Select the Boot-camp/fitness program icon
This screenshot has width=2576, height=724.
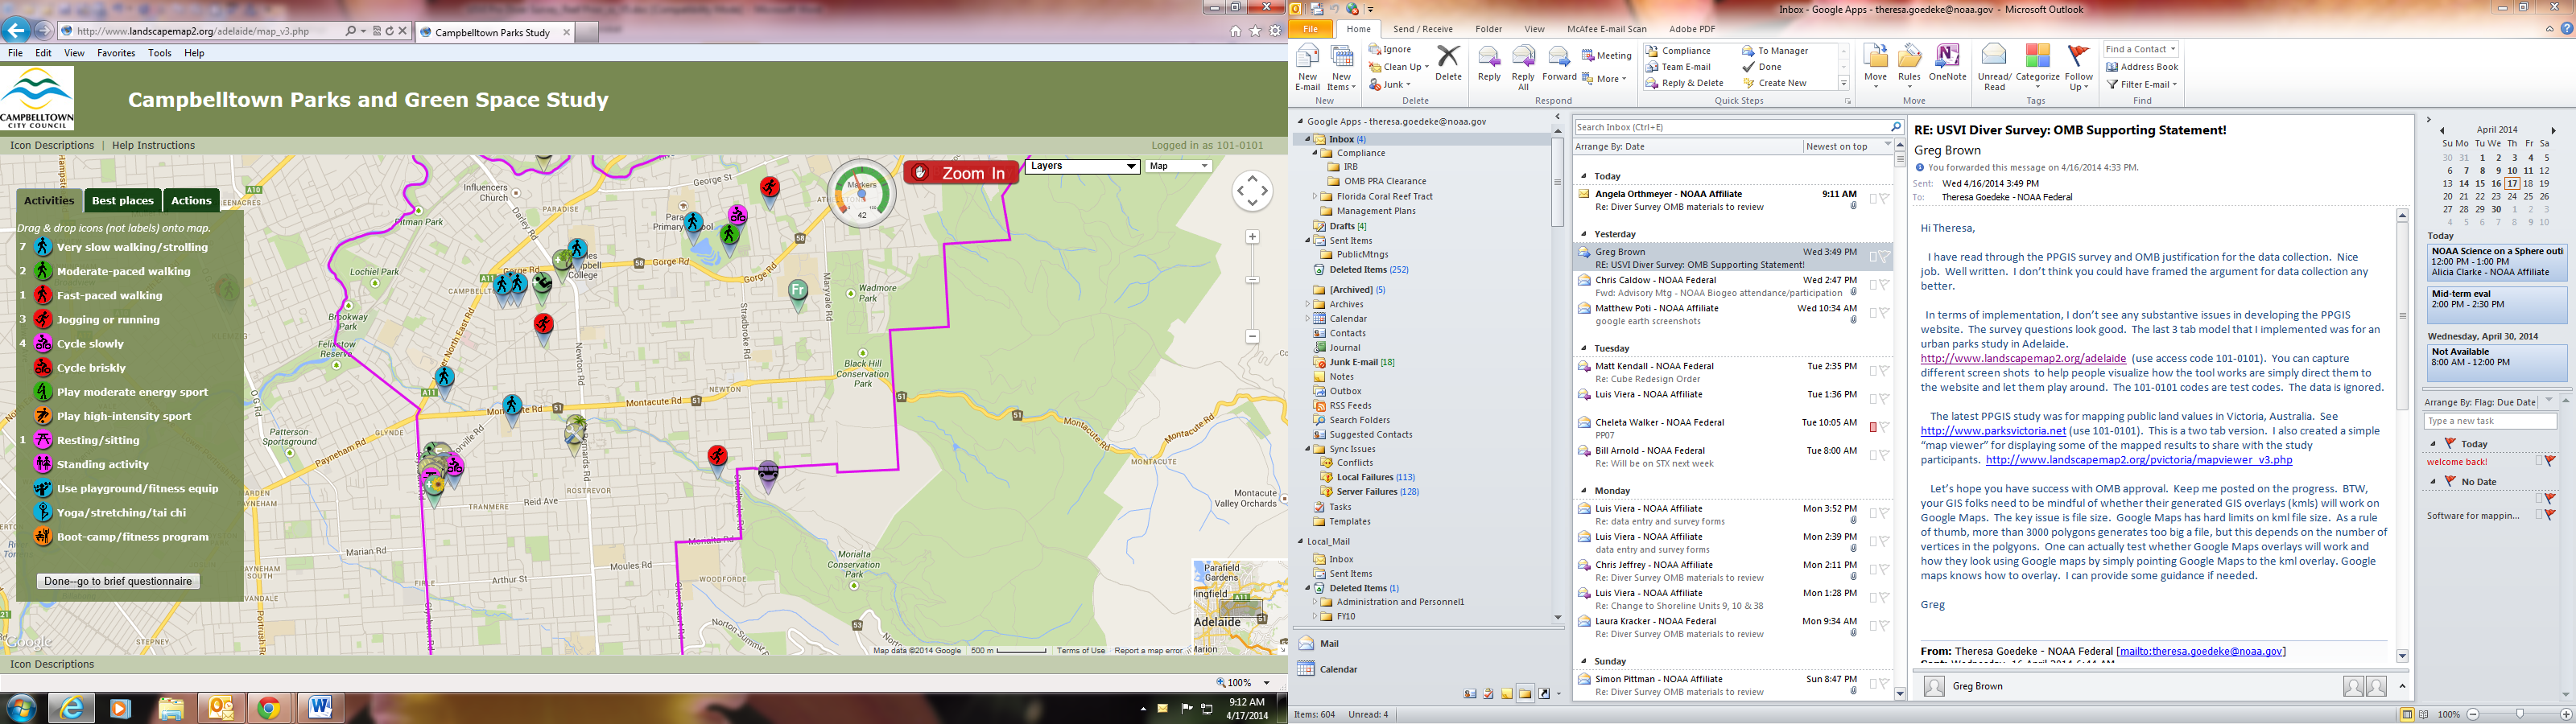[42, 536]
